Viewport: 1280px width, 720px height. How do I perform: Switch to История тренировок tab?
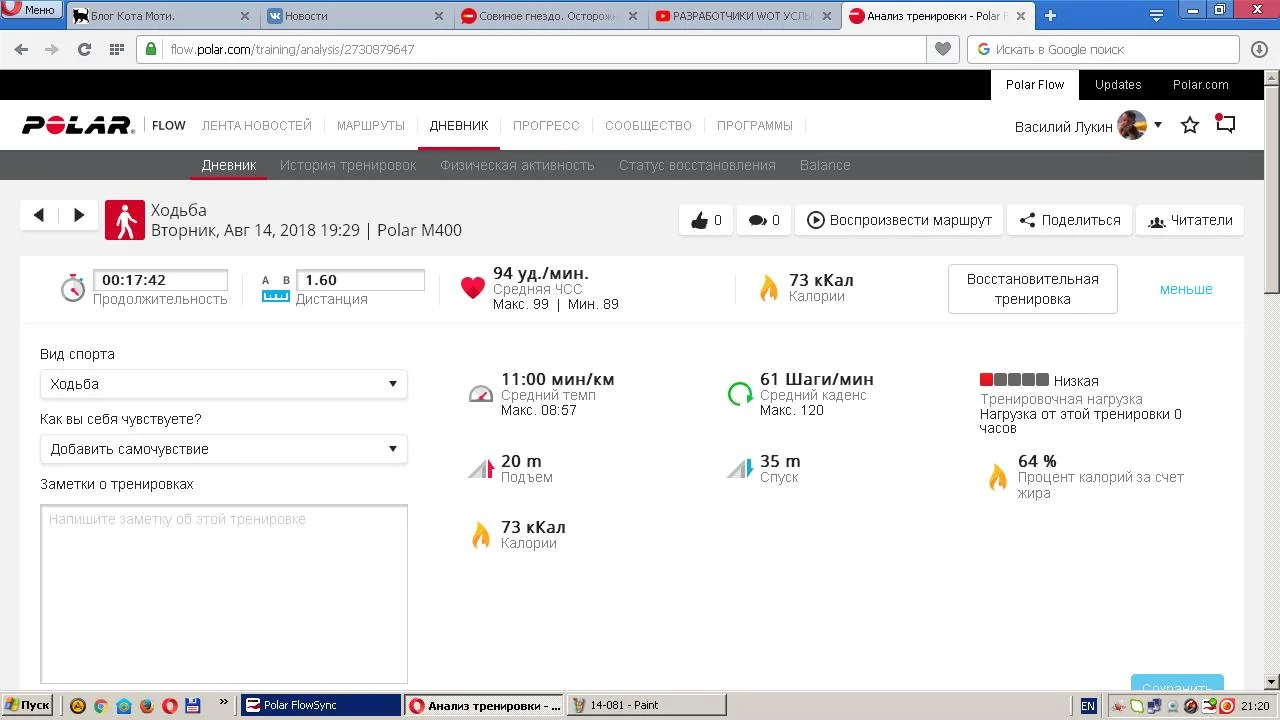click(x=348, y=165)
